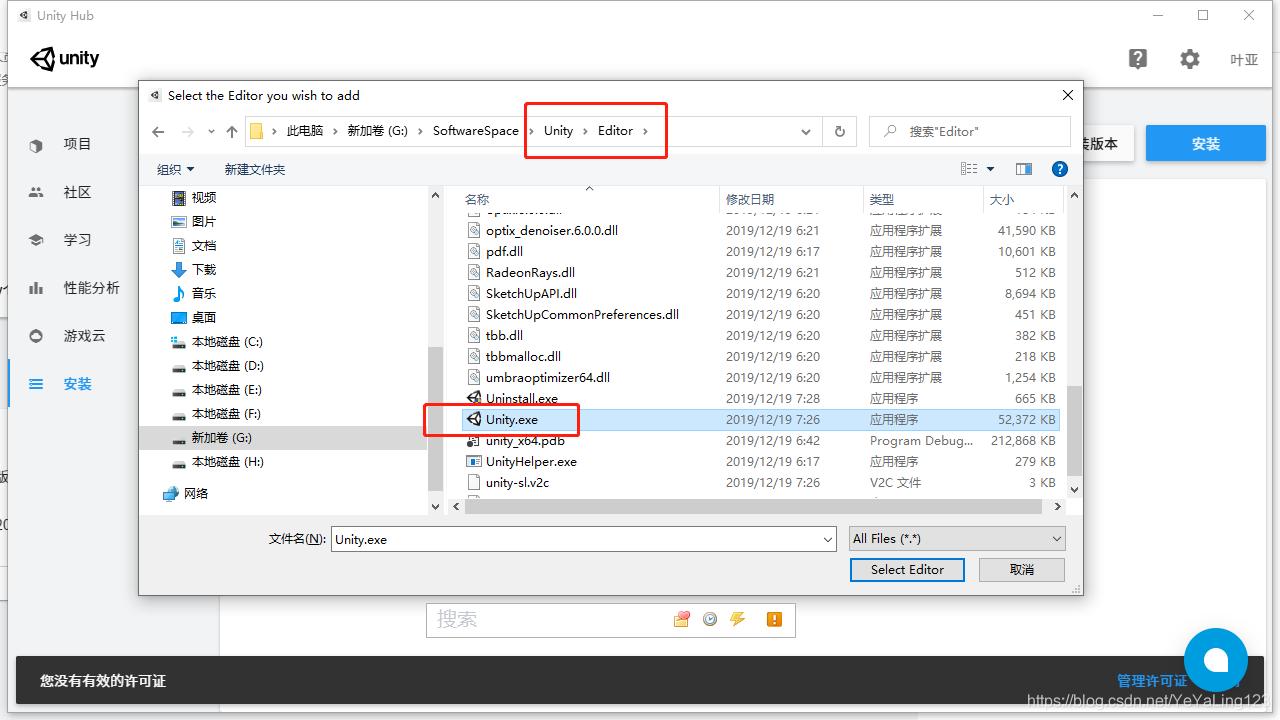Open Unity Hub settings gear
This screenshot has height=720, width=1280.
[1189, 59]
